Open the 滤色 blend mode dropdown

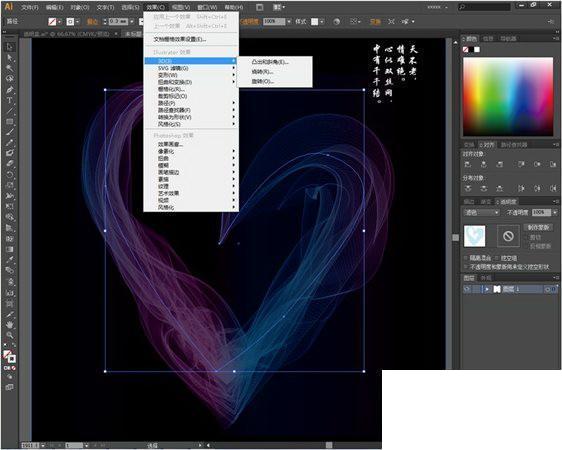pos(482,212)
